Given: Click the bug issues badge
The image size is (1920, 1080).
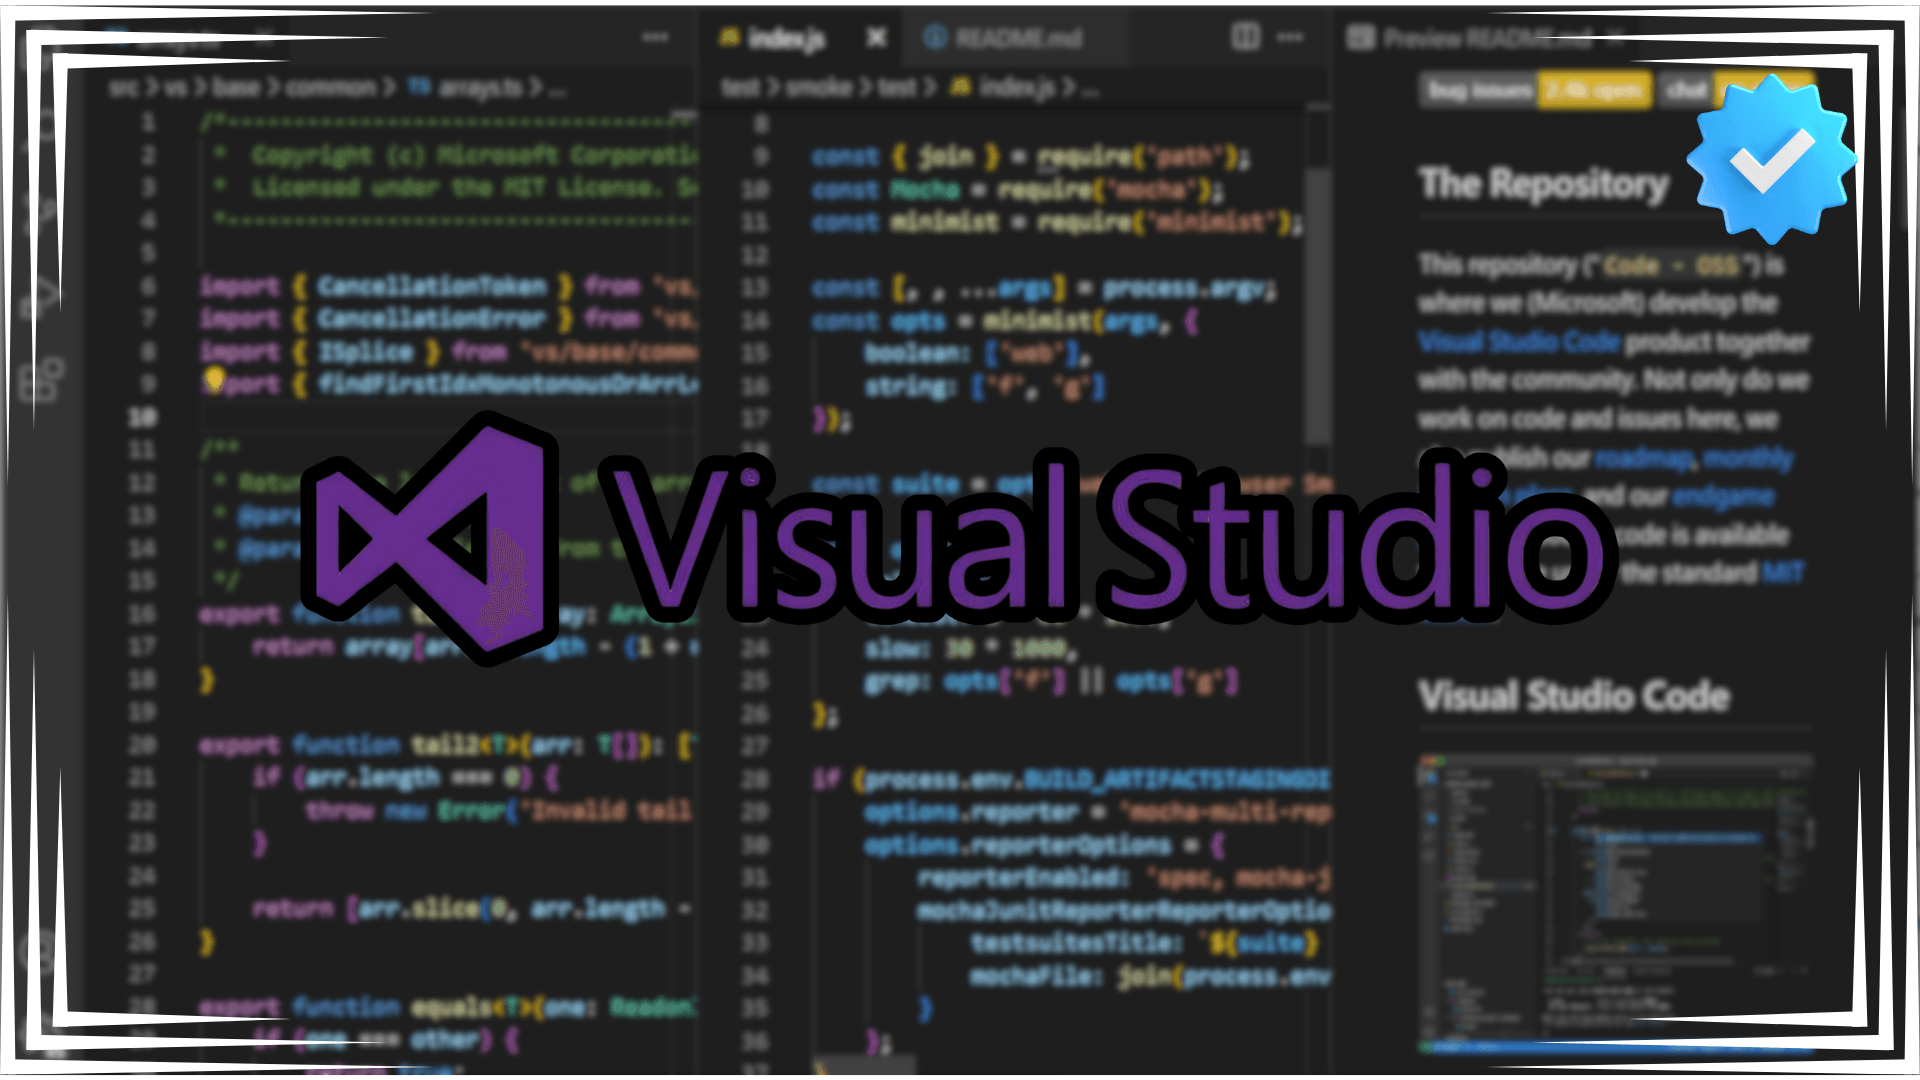Looking at the screenshot, I should pyautogui.click(x=1535, y=90).
